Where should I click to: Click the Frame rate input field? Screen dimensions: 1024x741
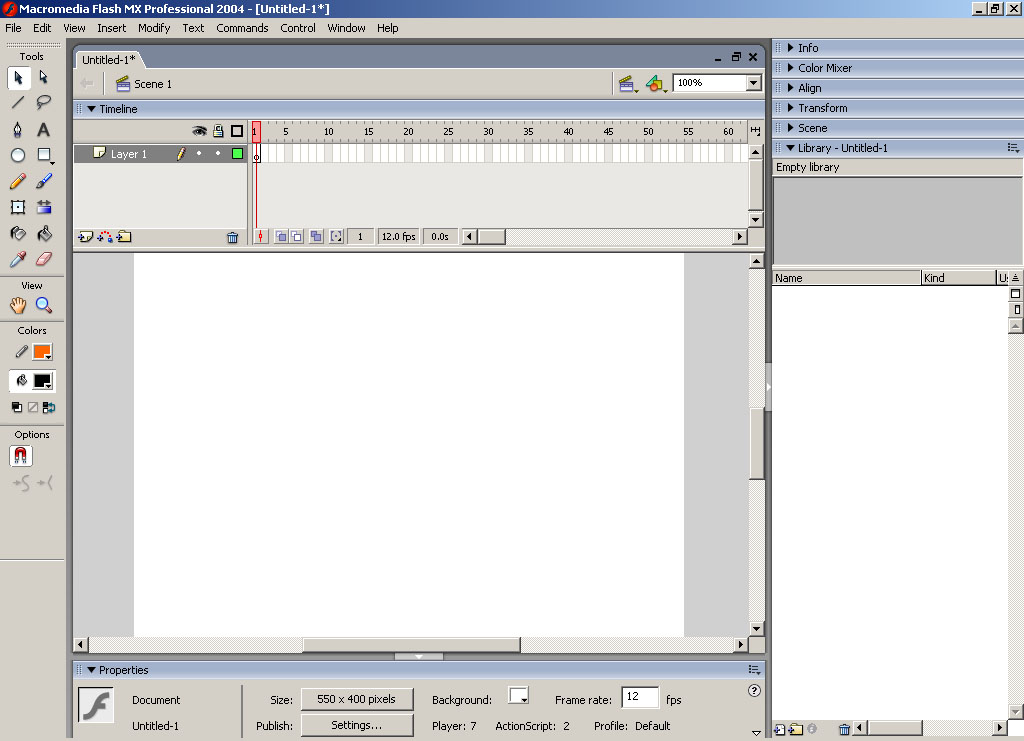pos(639,698)
